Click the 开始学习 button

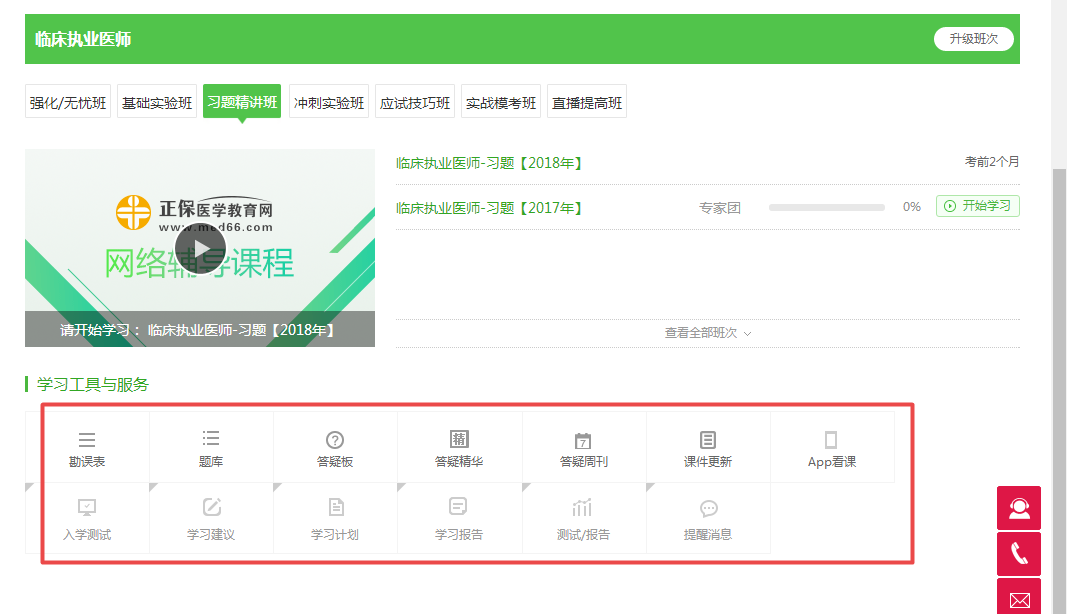tap(977, 207)
